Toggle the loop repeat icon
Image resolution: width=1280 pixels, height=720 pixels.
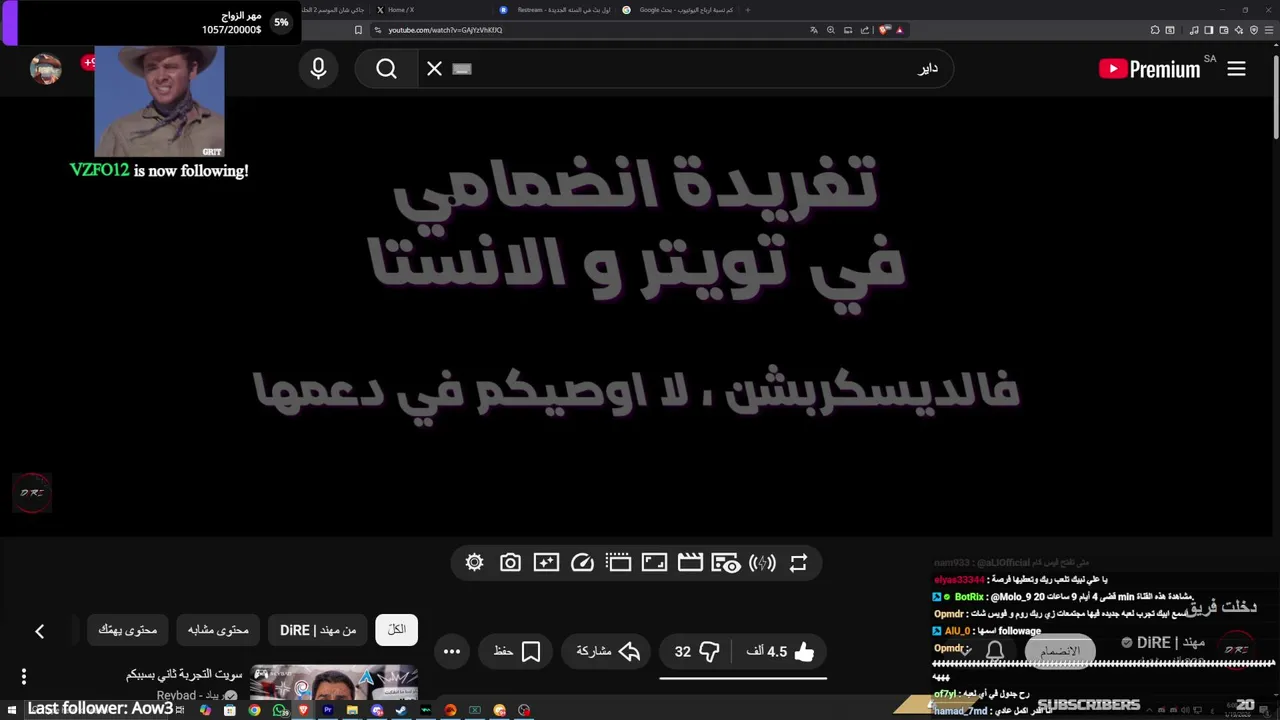tap(798, 563)
